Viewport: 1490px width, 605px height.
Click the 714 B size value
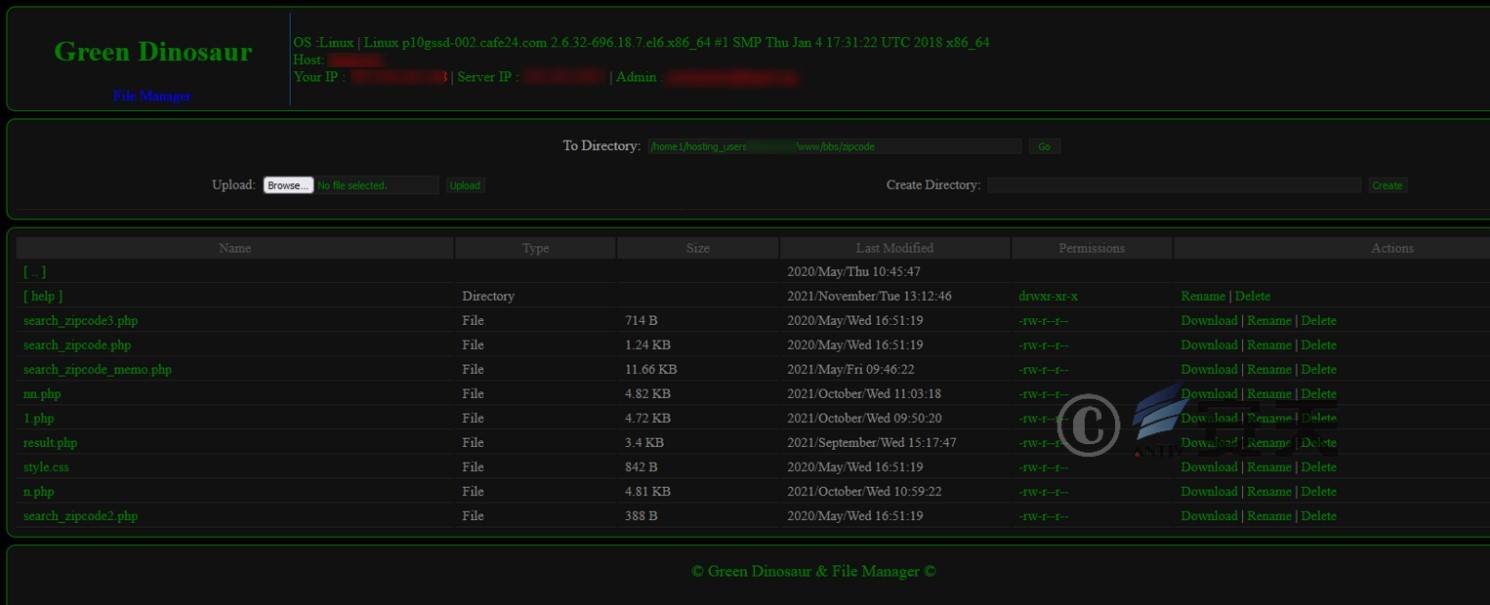641,321
